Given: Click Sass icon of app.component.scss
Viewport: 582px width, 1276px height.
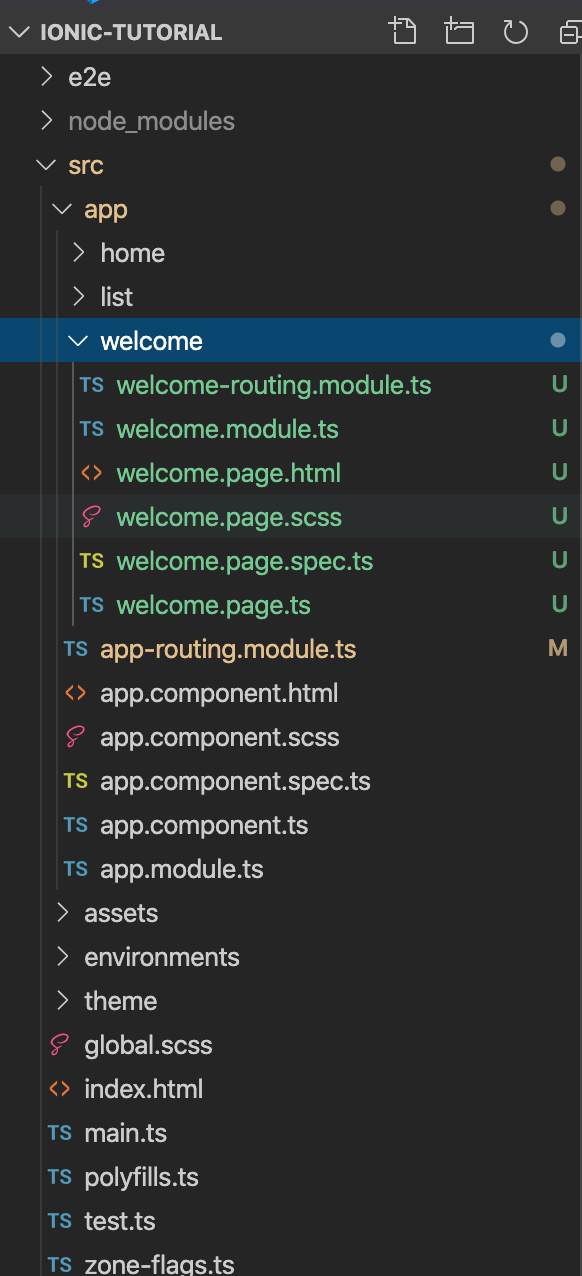Looking at the screenshot, I should click(x=76, y=737).
